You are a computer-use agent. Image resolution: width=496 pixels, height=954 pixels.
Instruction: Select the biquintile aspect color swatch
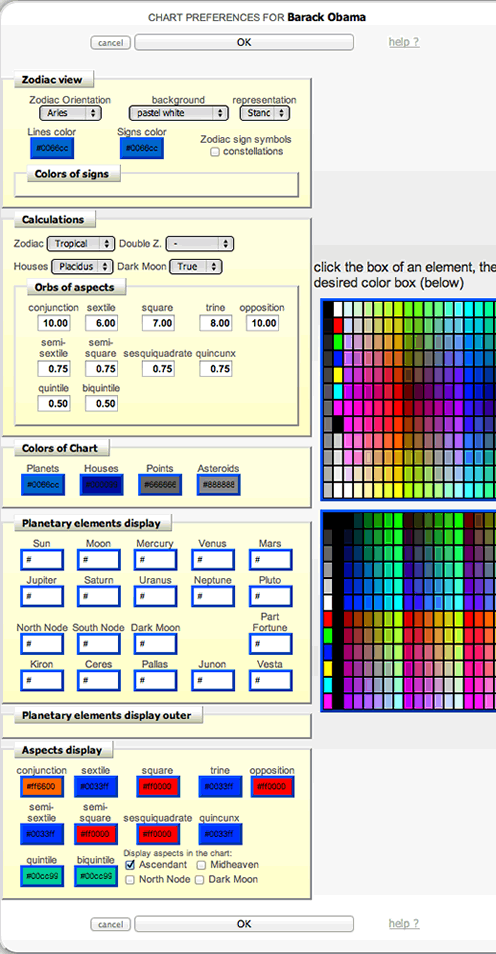96,876
